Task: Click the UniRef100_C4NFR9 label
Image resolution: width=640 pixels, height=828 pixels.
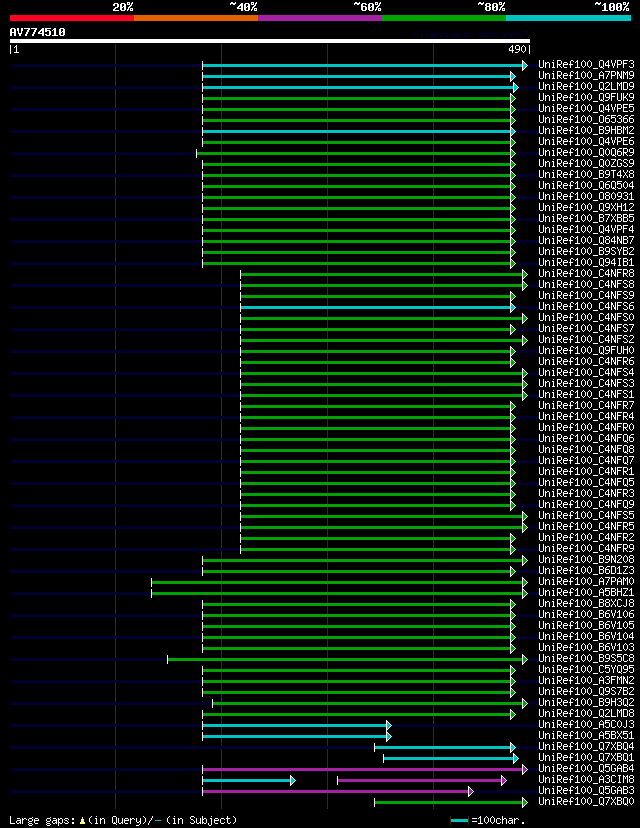Action: point(586,548)
